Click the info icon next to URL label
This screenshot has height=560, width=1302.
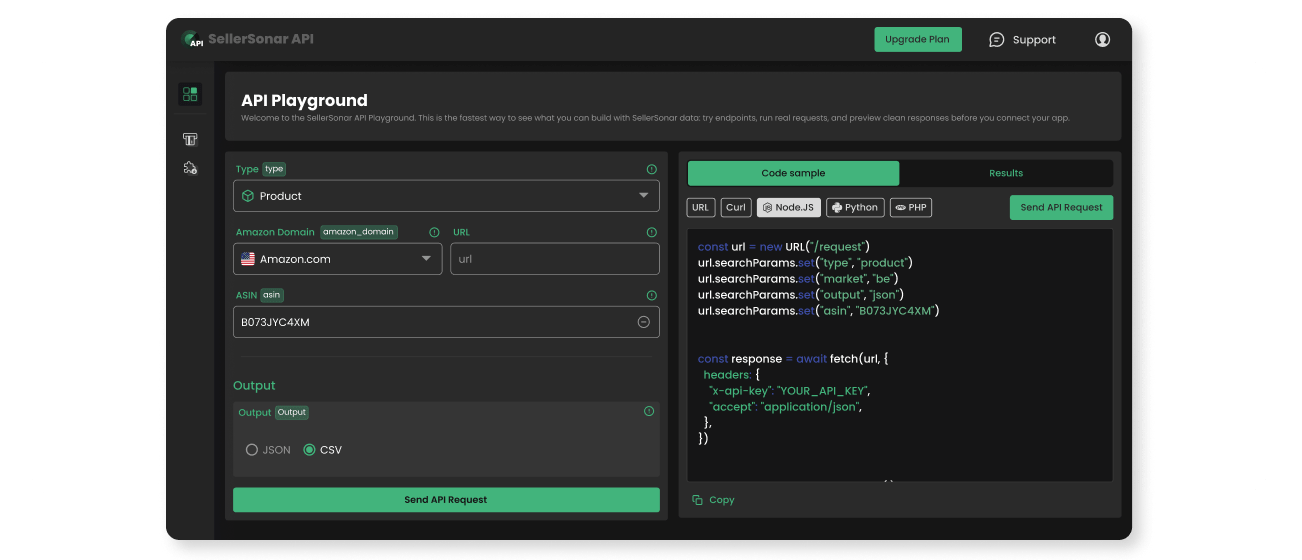tap(651, 232)
